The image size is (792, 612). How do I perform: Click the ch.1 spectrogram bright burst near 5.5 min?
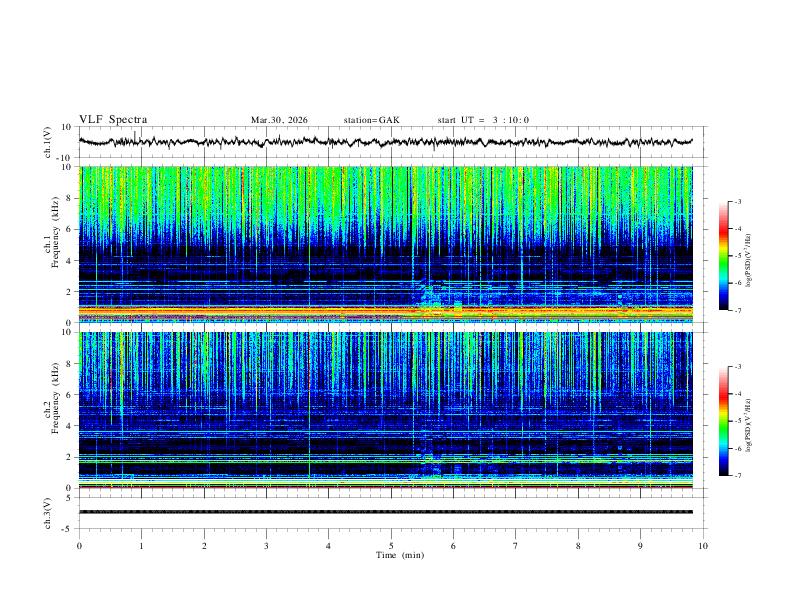coord(430,299)
